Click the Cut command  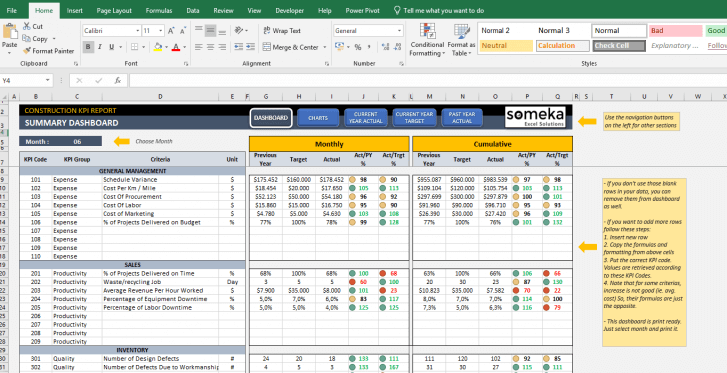pos(33,26)
